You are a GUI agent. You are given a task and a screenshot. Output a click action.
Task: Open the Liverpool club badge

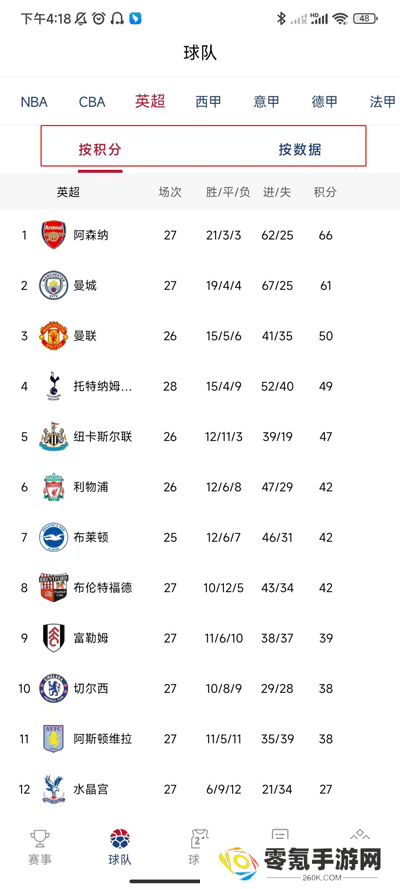[54, 487]
